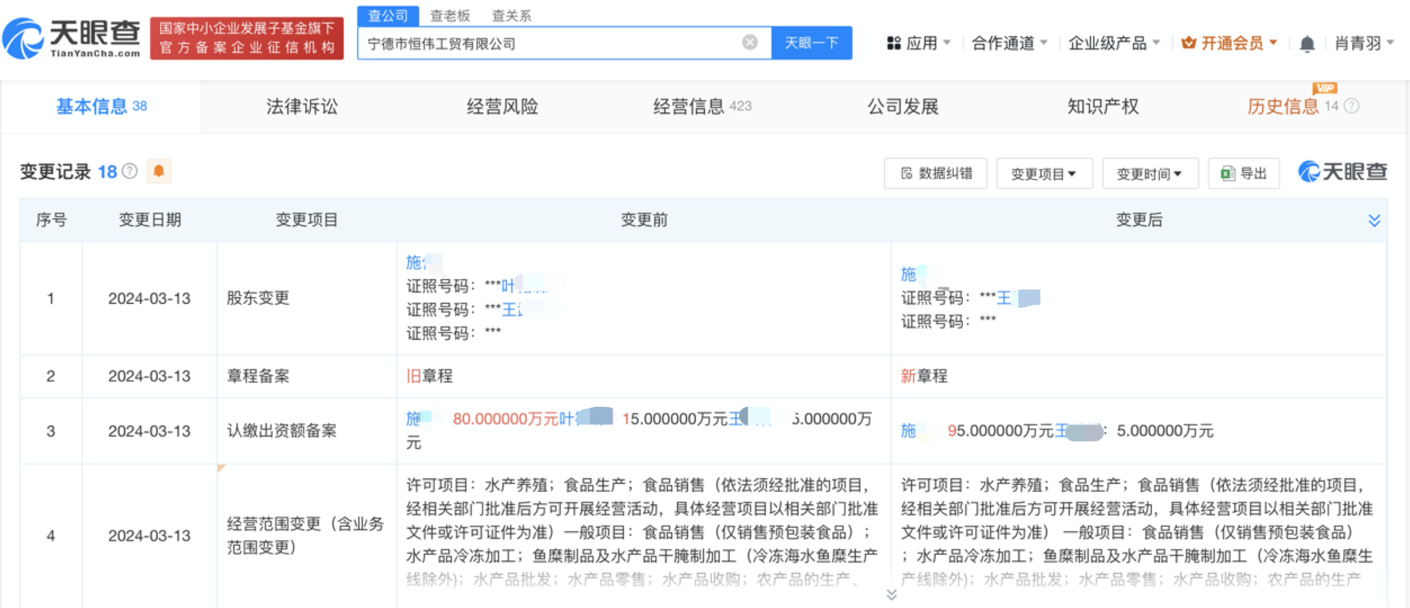Click help icon beside 历史信息 tab
This screenshot has width=1410, height=608.
pyautogui.click(x=1351, y=106)
